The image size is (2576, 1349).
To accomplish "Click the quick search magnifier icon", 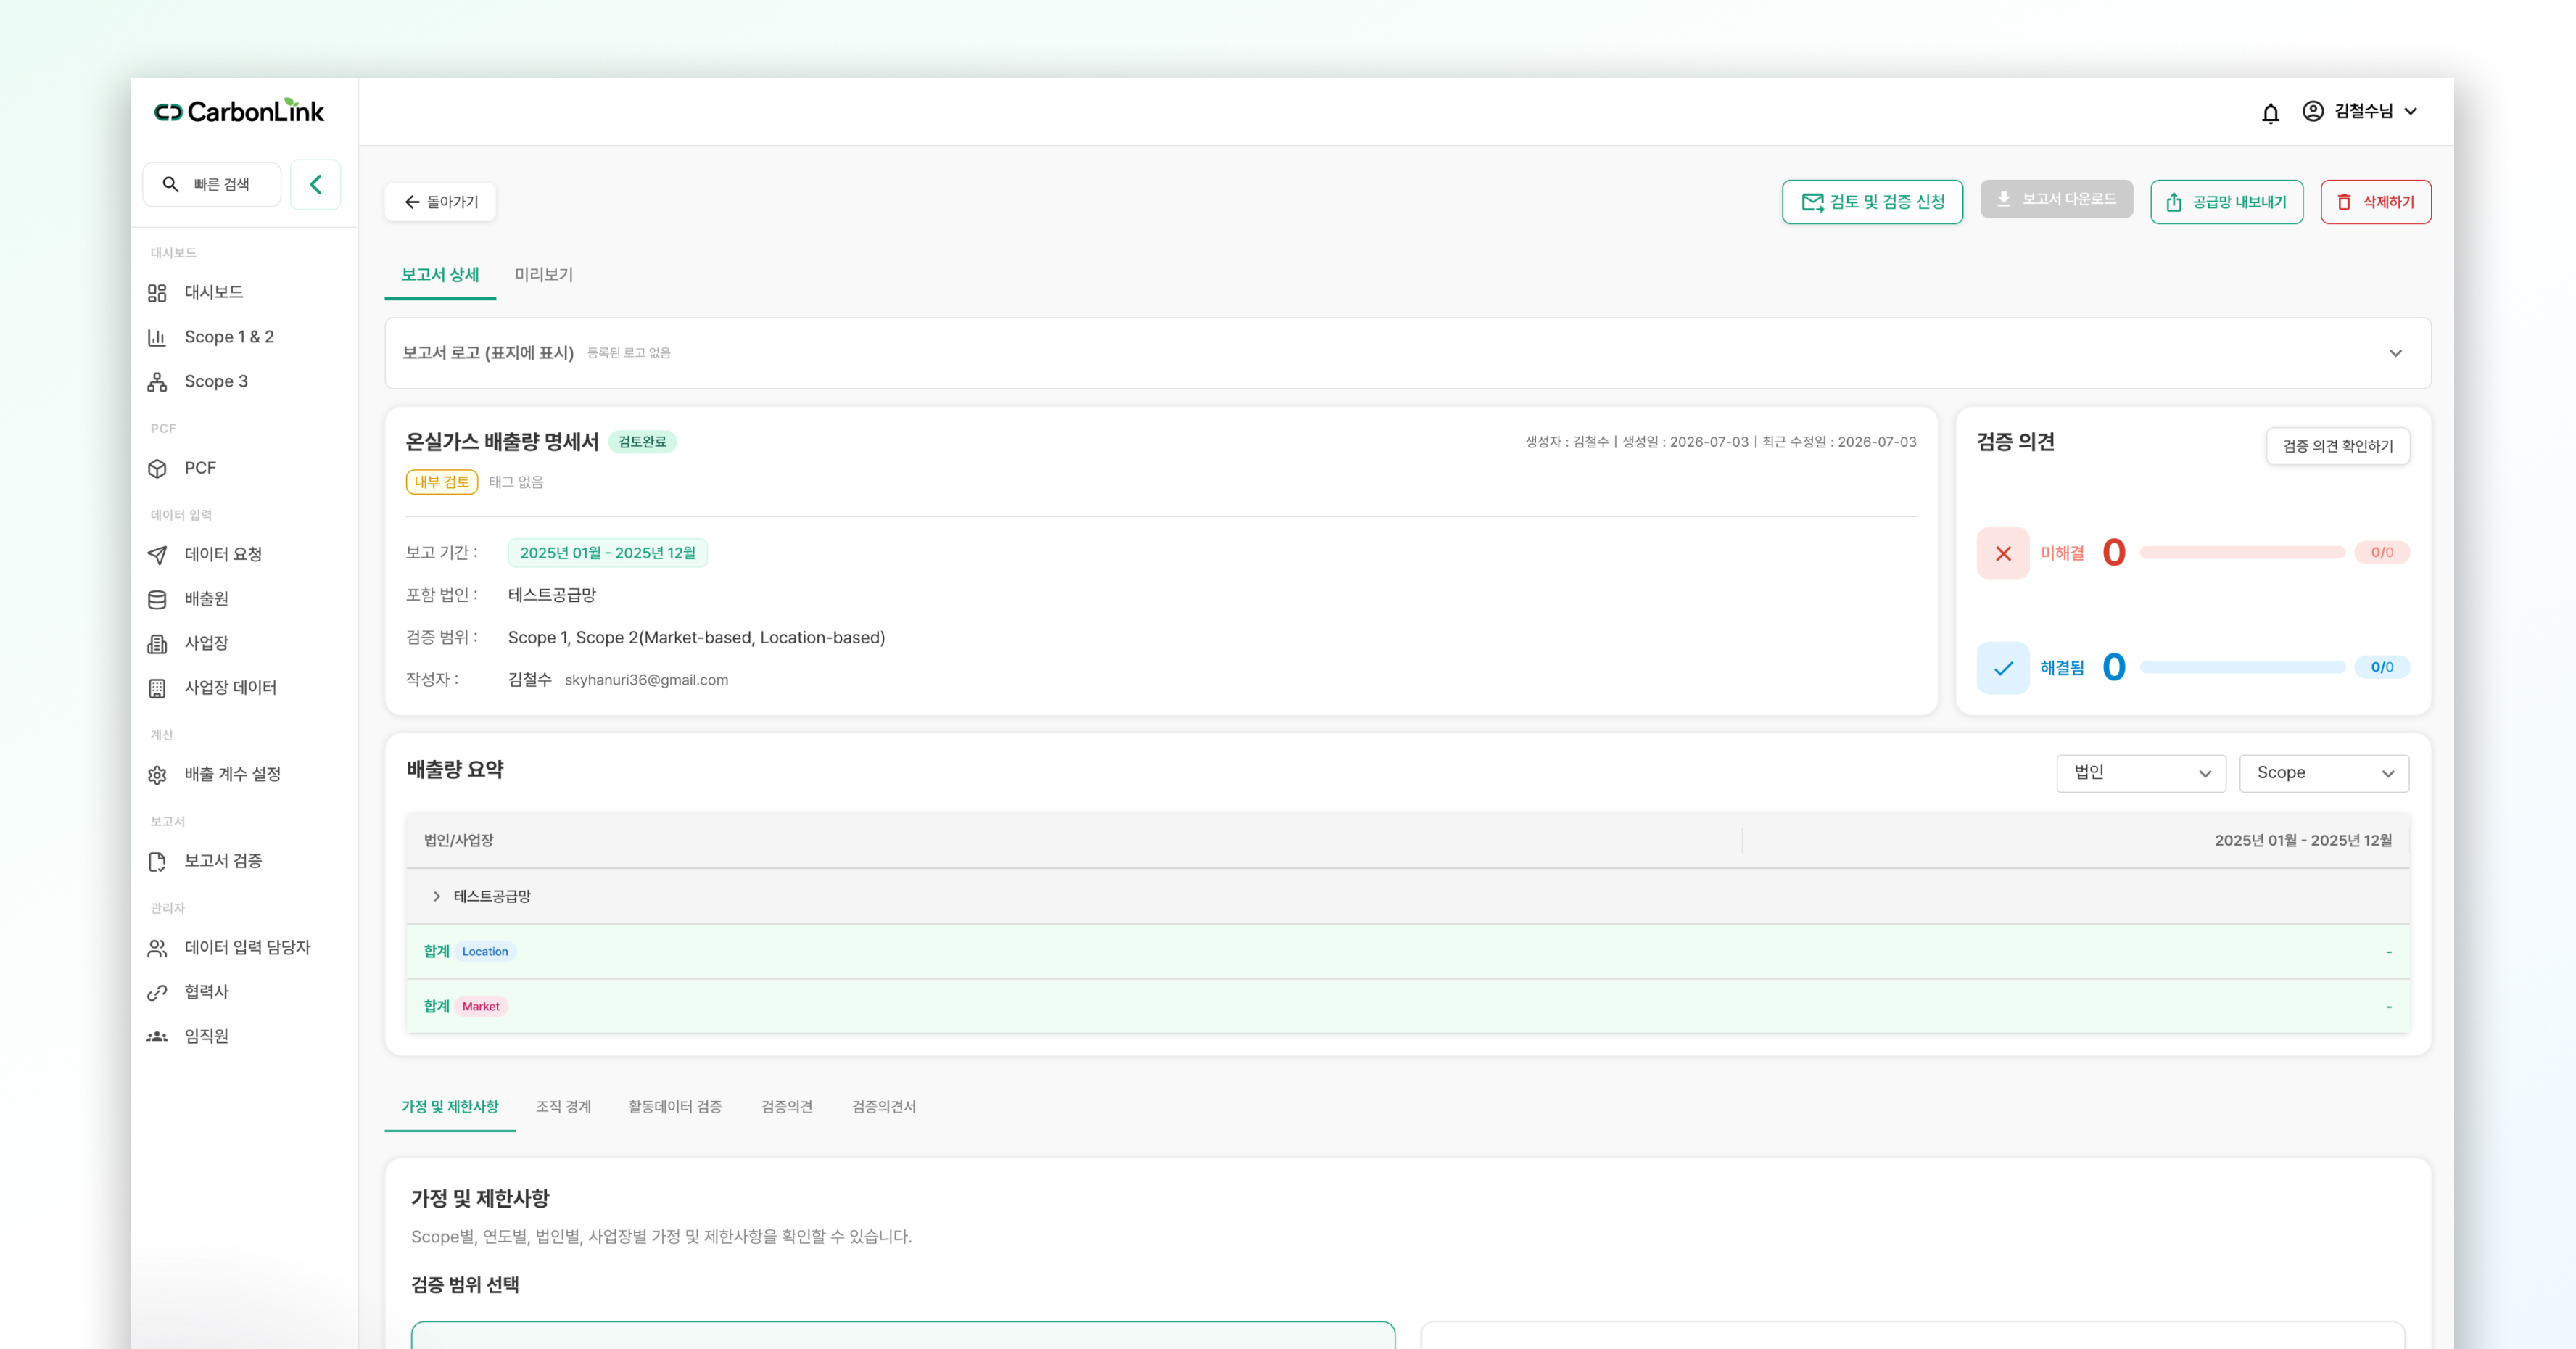I will point(171,184).
